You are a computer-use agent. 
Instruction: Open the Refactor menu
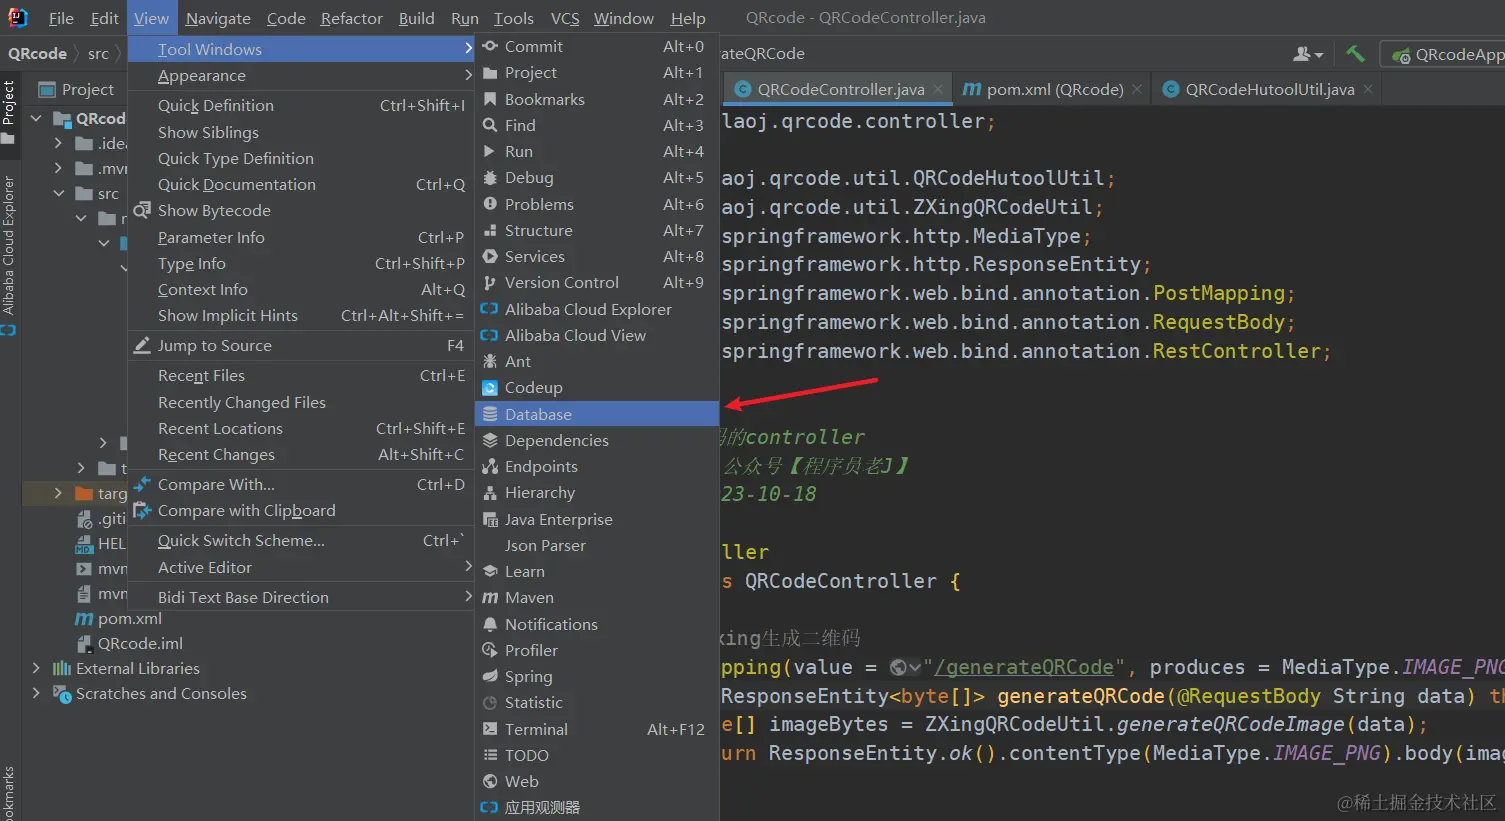[x=352, y=18]
